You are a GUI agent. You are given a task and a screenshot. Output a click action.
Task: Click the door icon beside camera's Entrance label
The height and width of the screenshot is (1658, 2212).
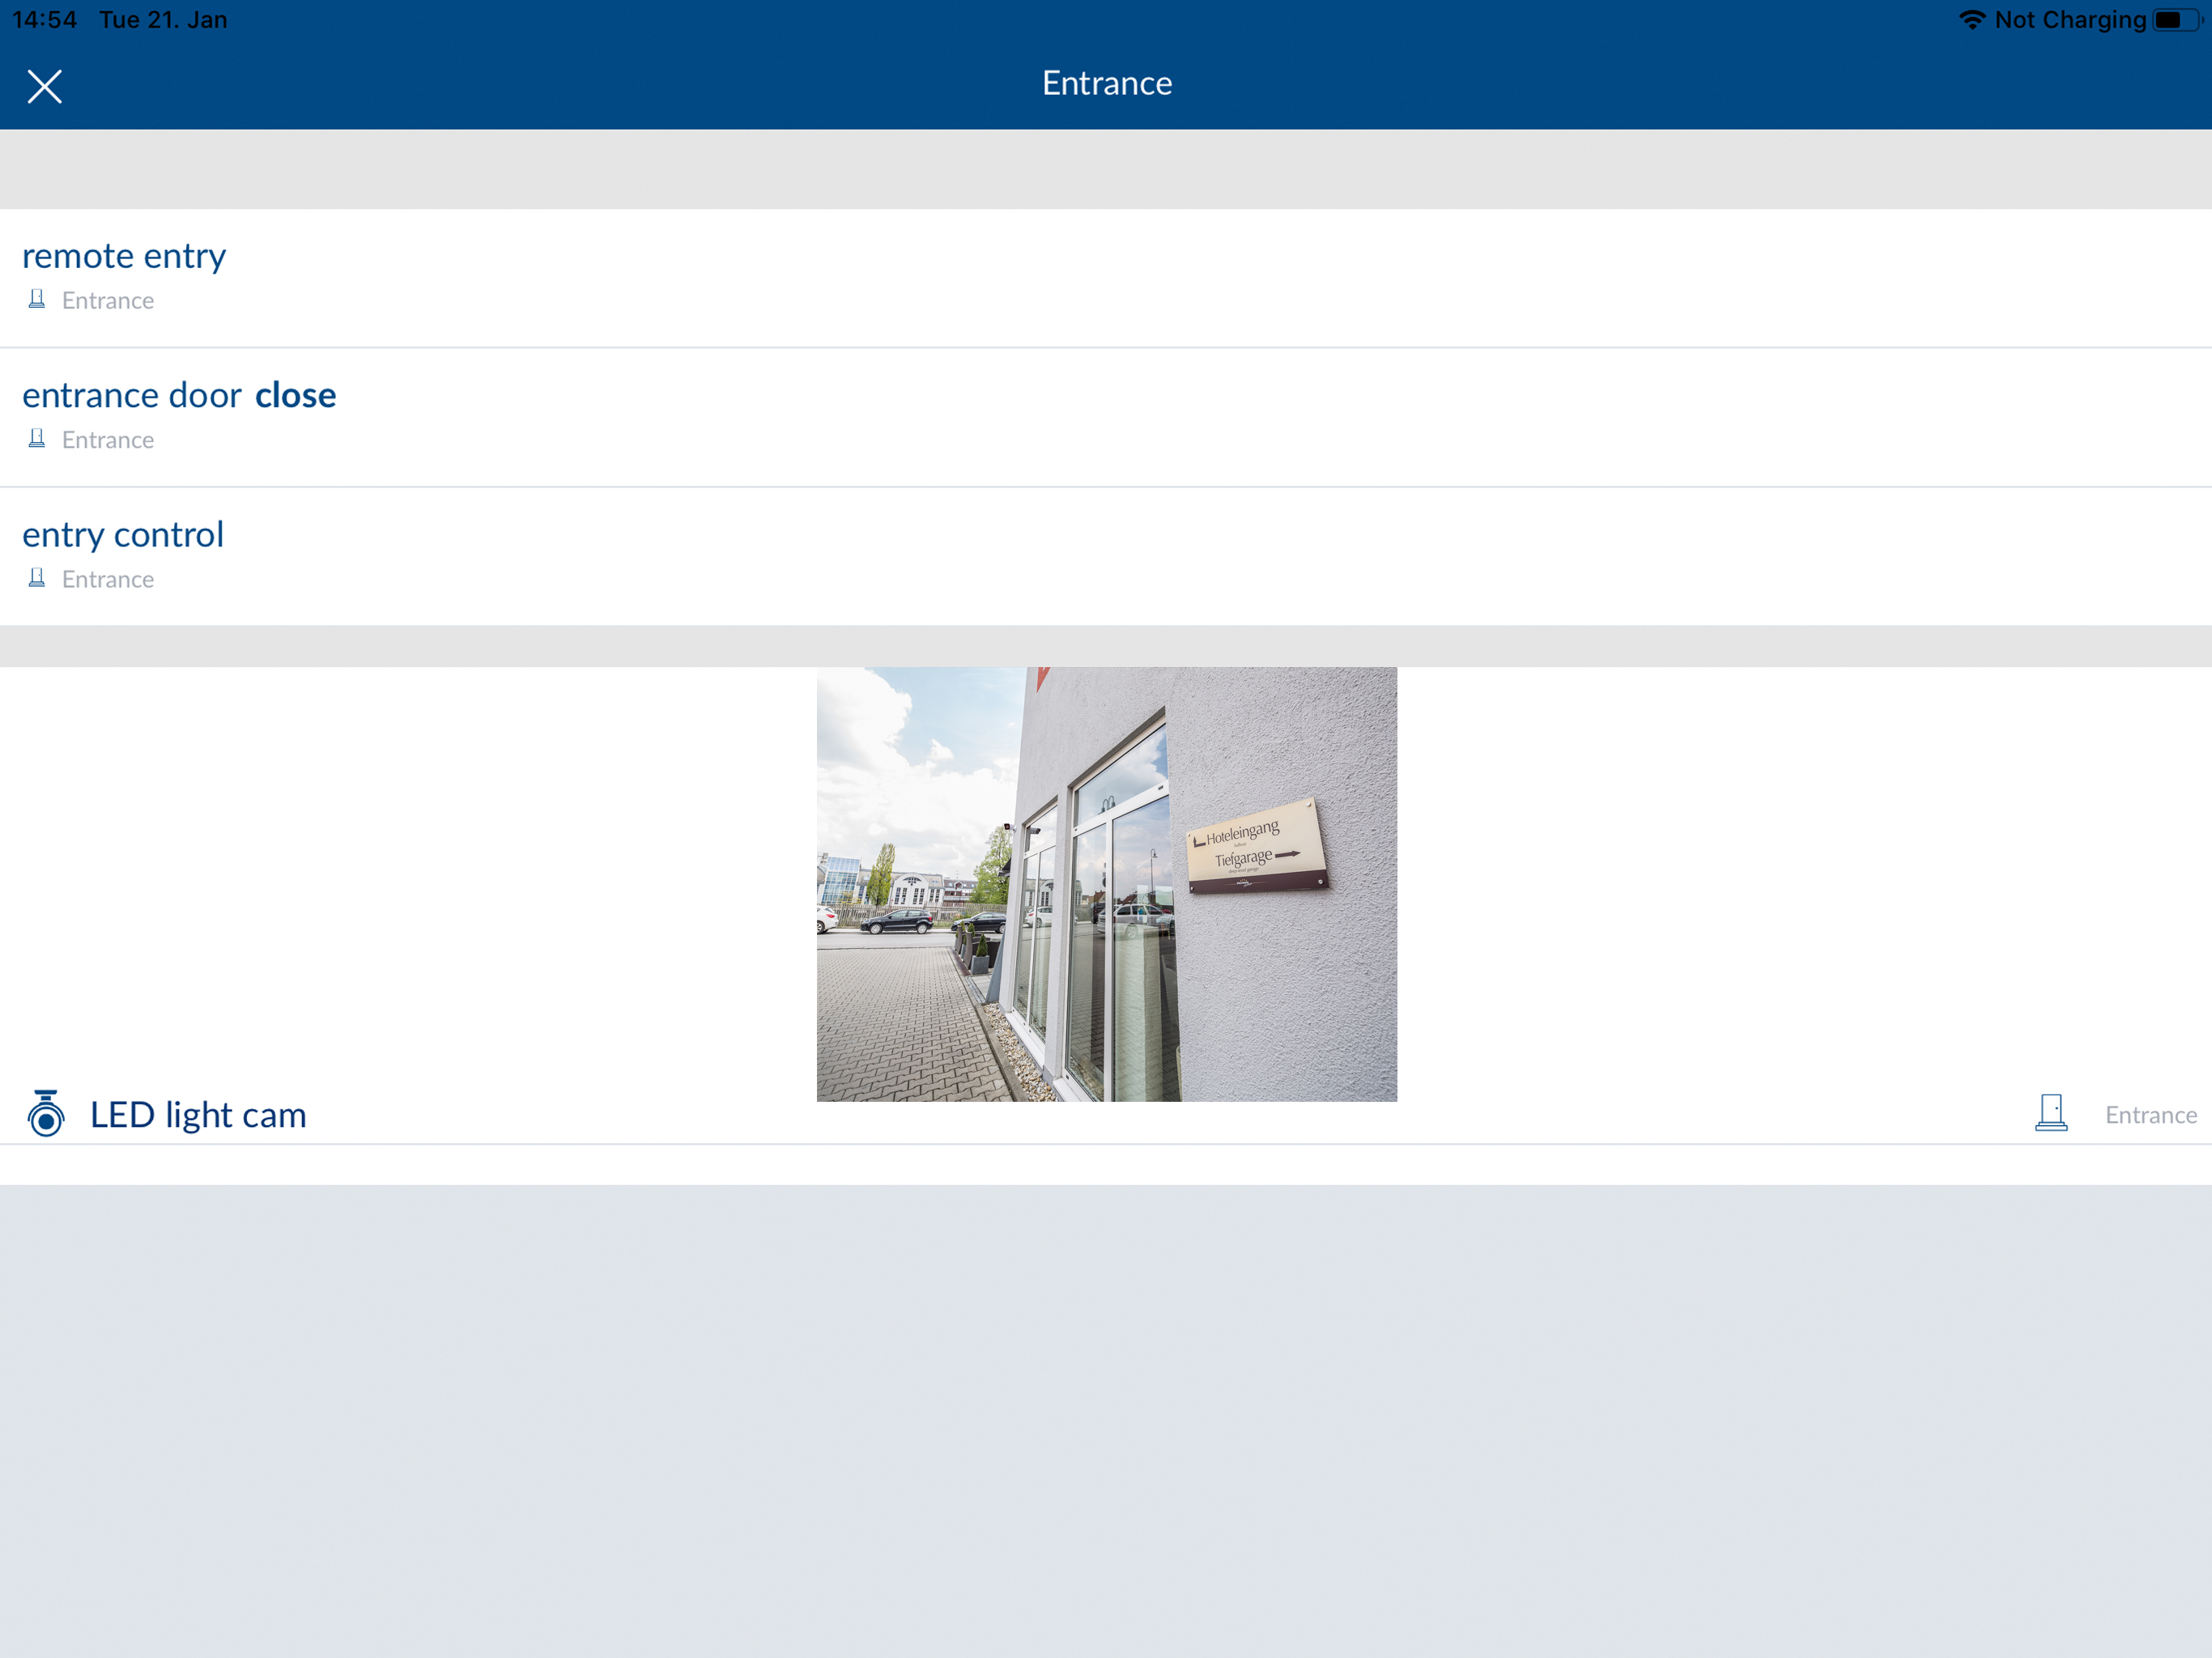pos(2051,1113)
